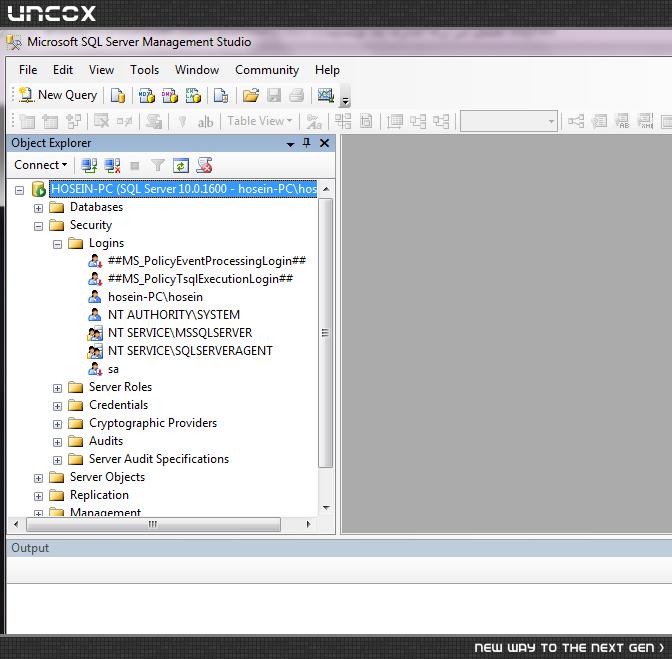Collapse the Security folder
This screenshot has width=672, height=659.
point(38,226)
